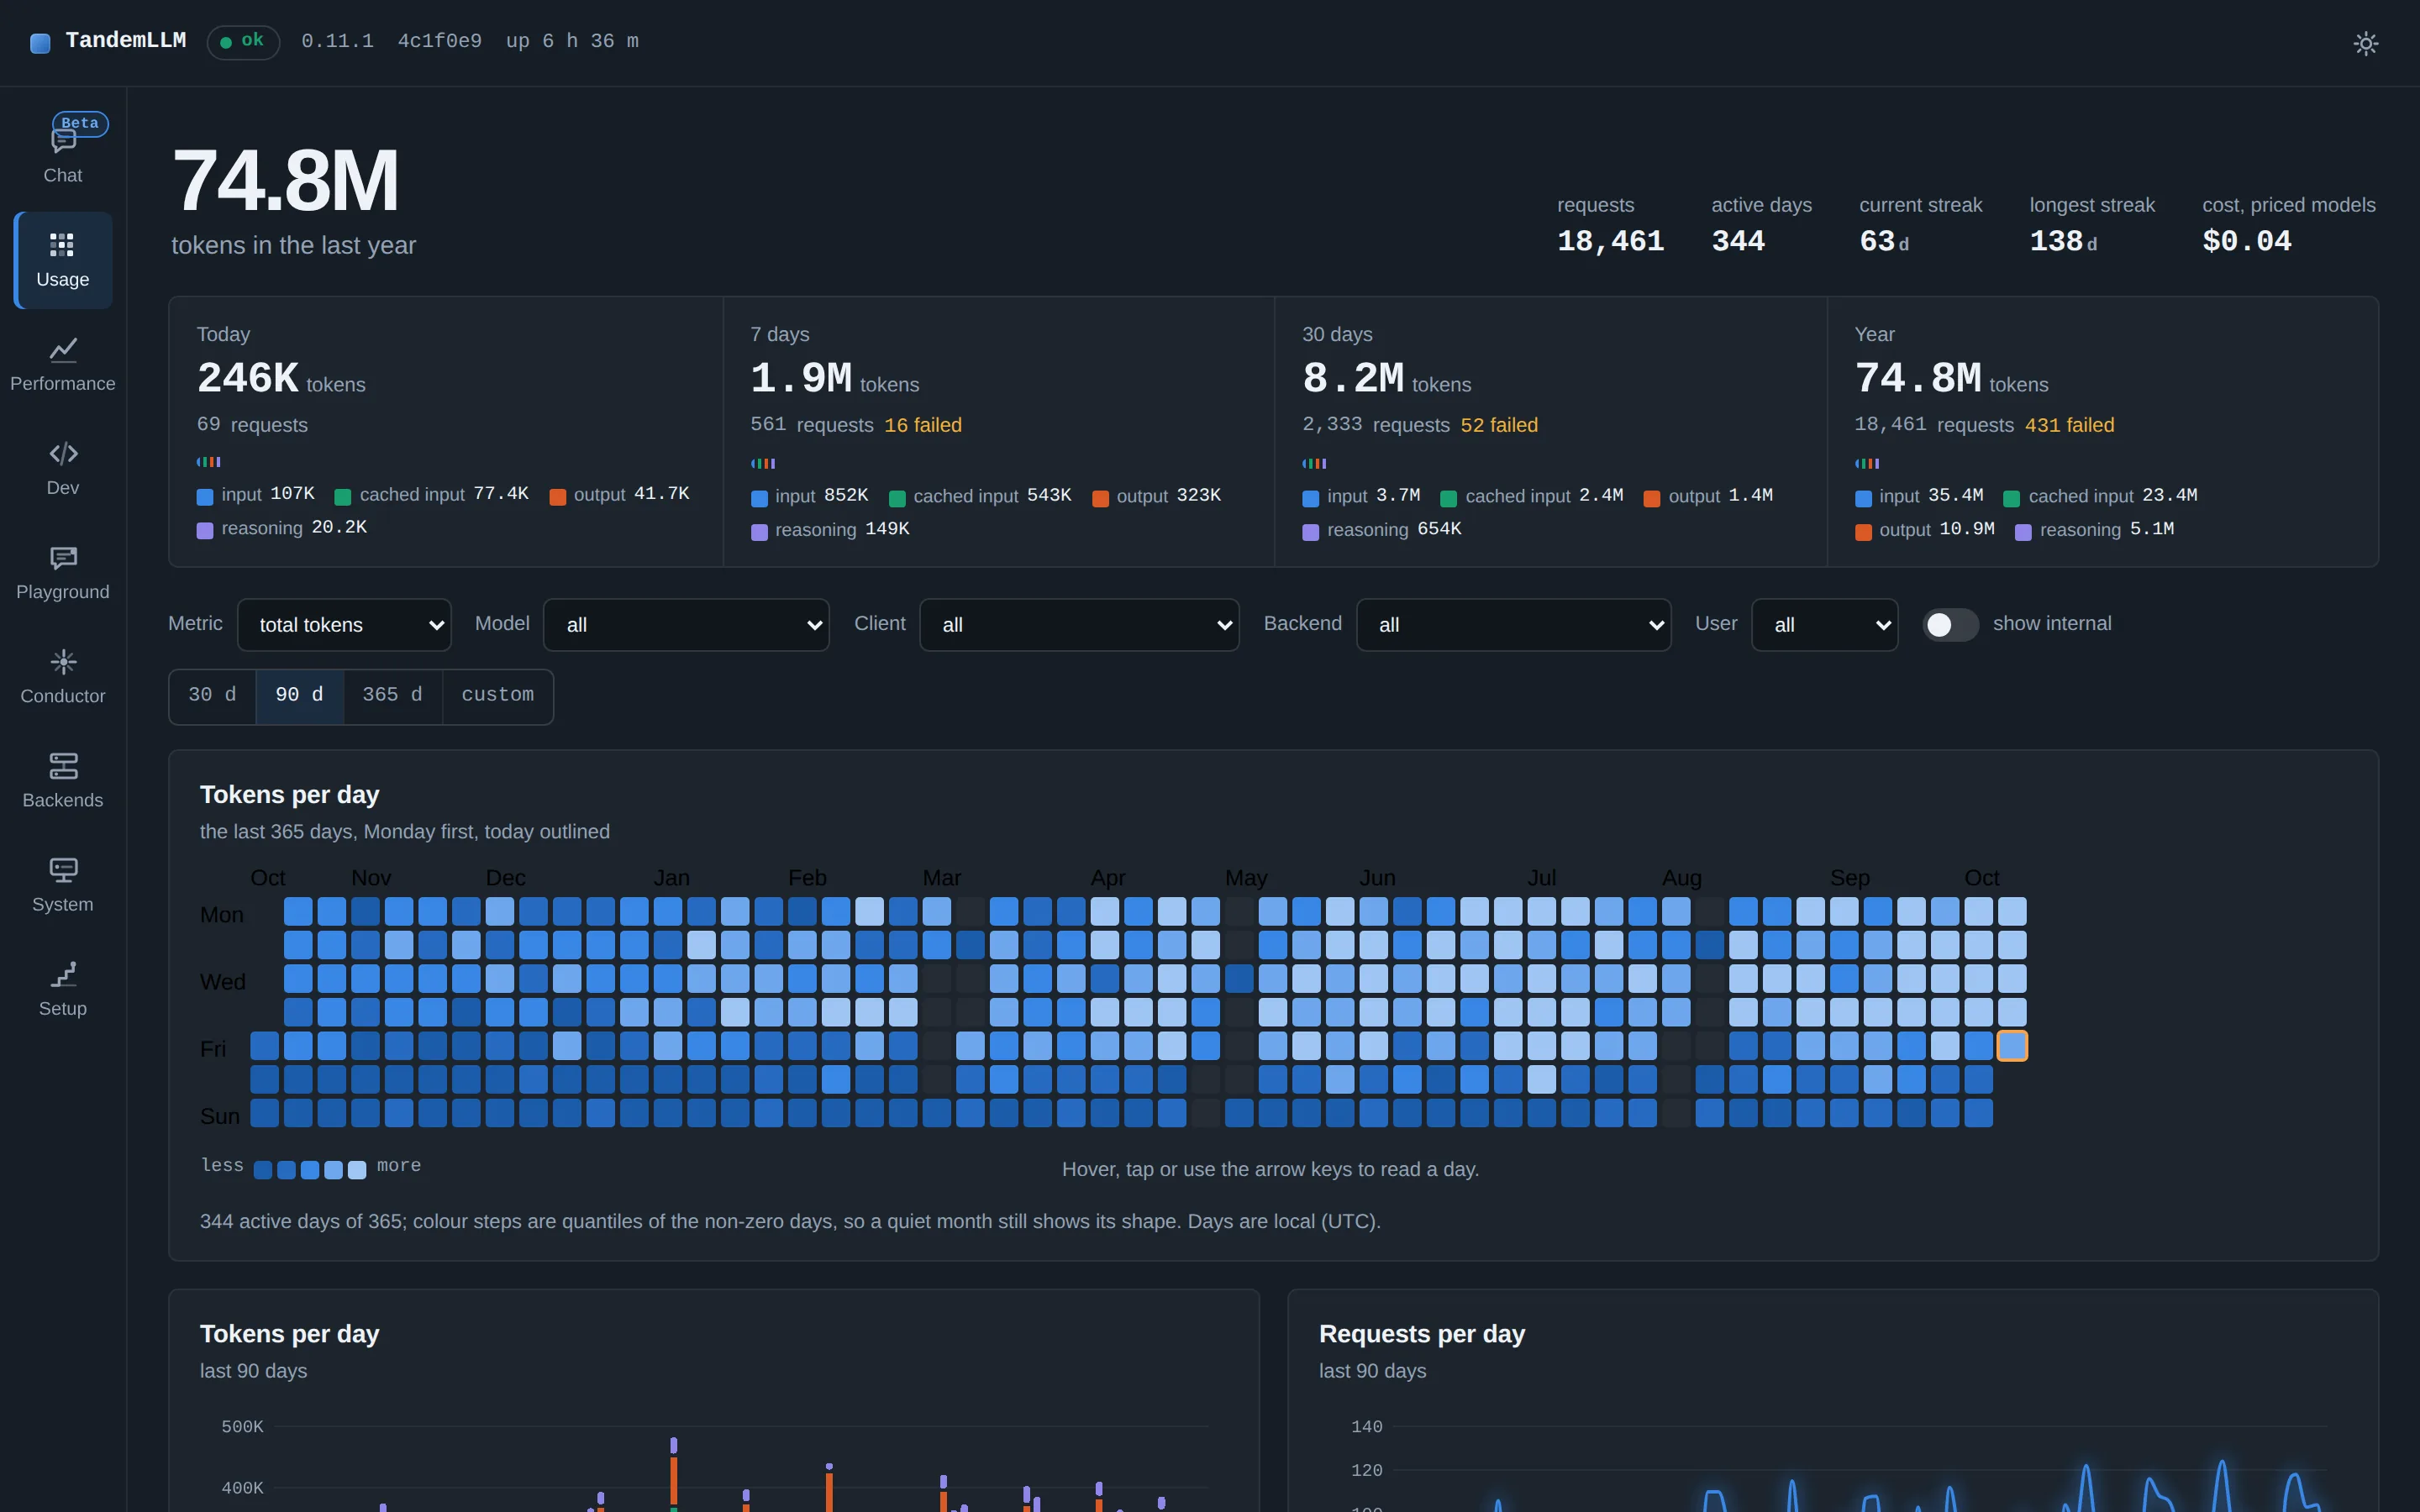Toggle the show internal switch
The image size is (2420, 1512).
click(1950, 624)
